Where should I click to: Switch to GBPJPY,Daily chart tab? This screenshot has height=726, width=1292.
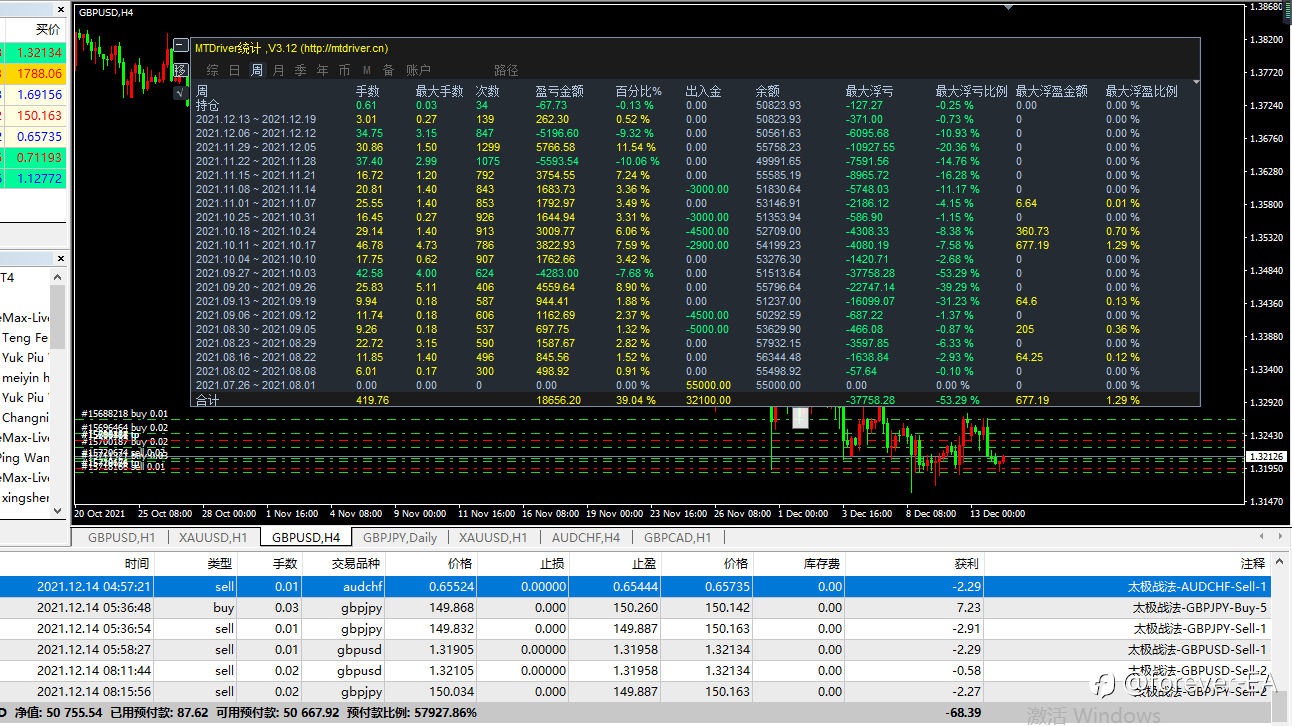(x=399, y=538)
